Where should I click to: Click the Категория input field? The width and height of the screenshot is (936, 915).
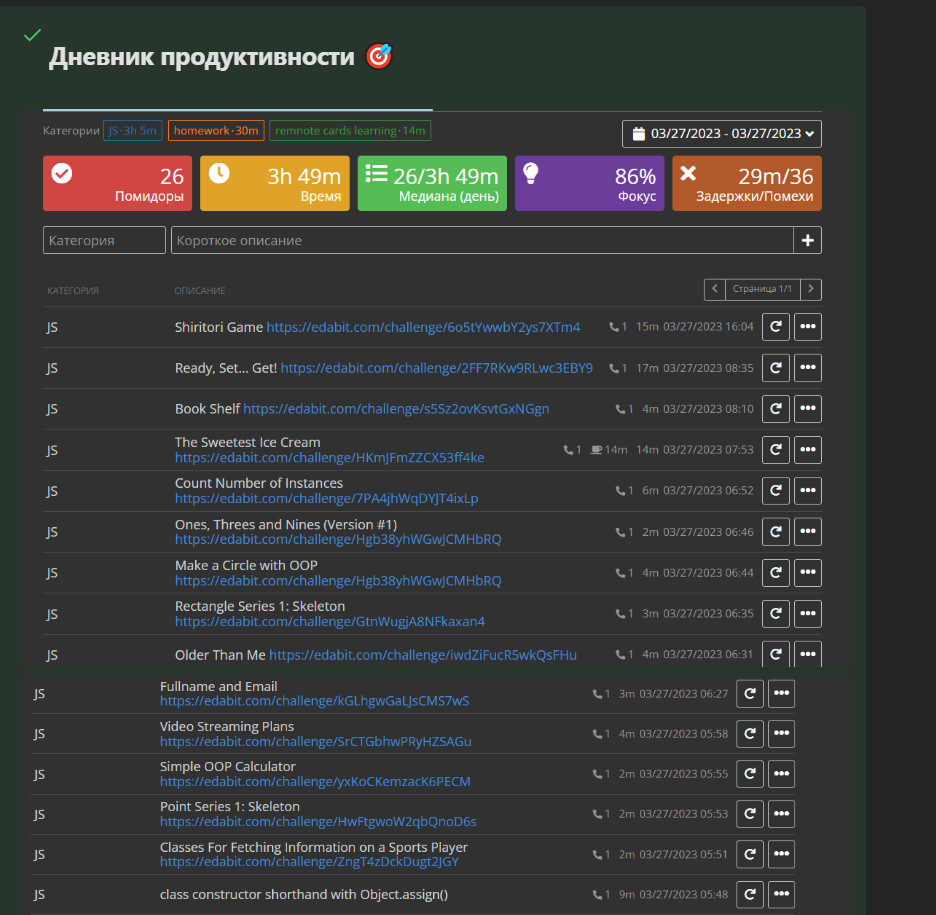104,240
